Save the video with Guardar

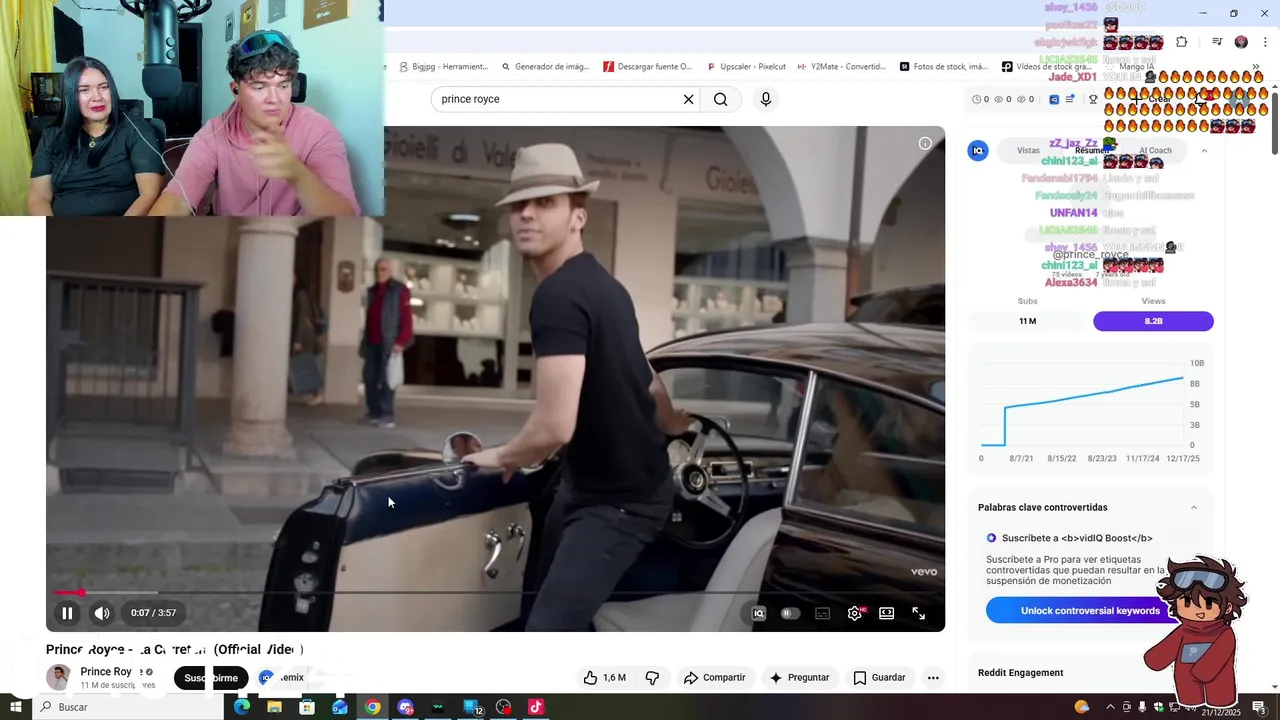(879, 677)
